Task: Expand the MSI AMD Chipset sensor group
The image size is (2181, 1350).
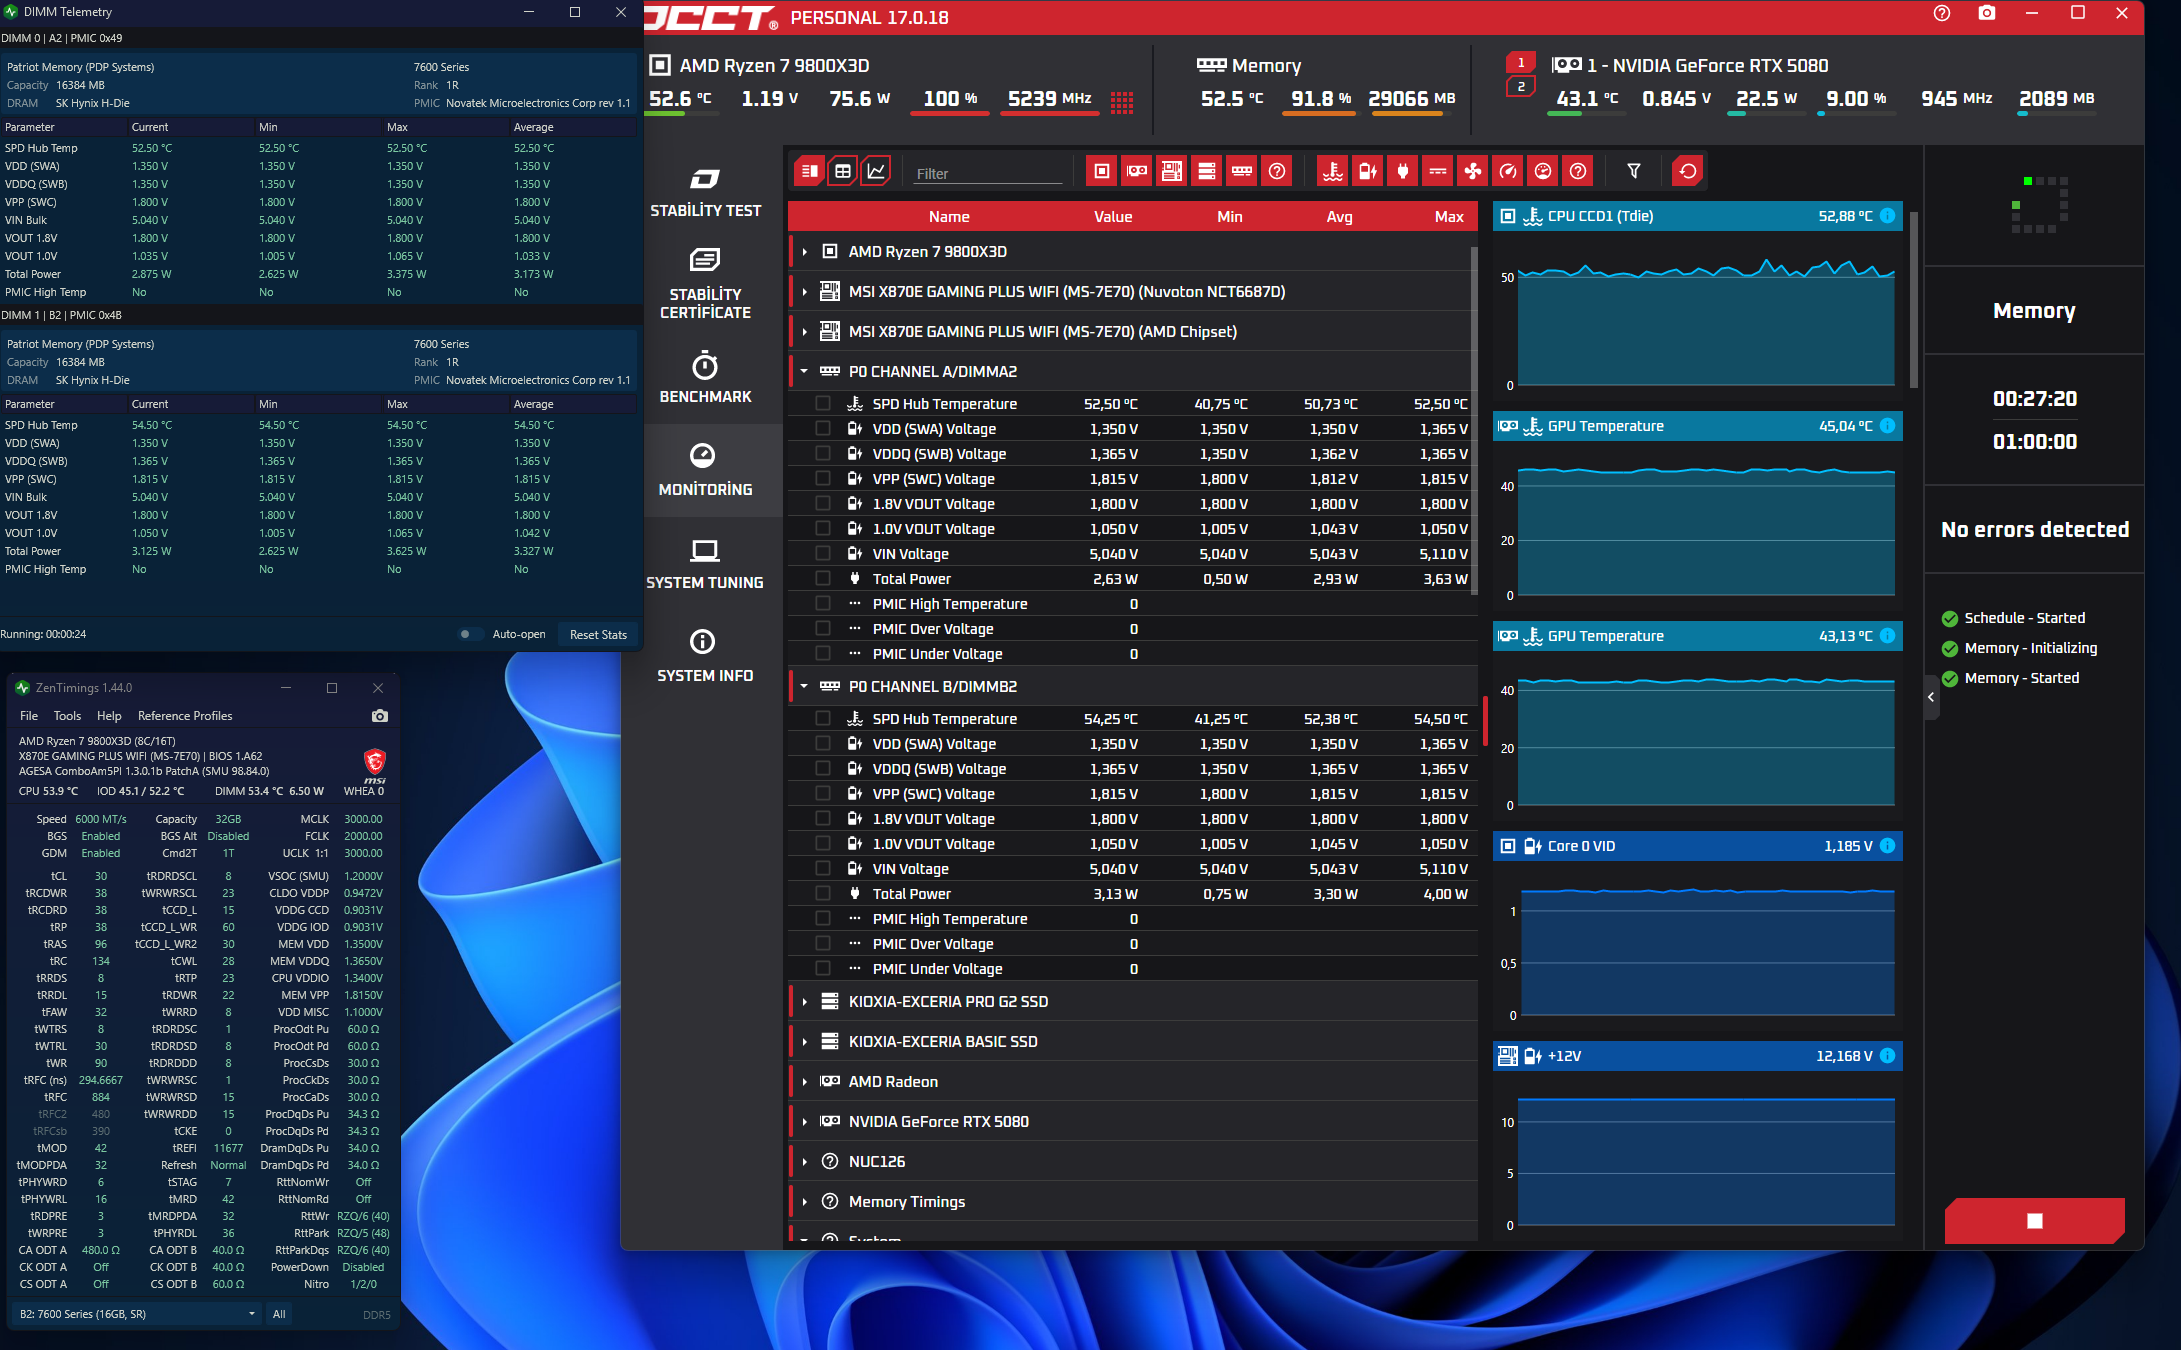Action: (804, 332)
